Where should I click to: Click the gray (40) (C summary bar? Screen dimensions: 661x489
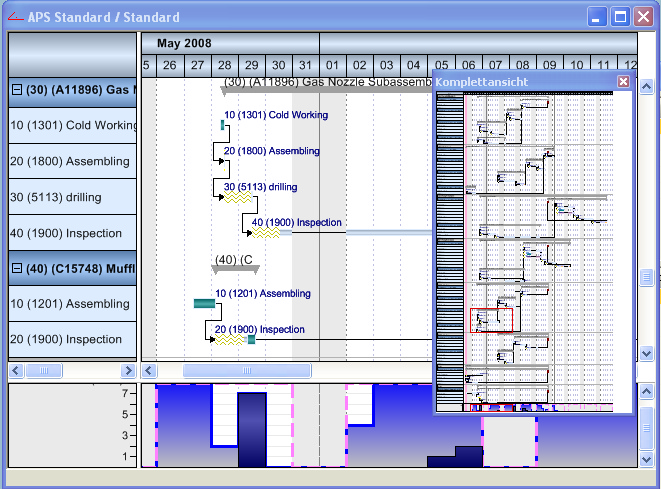click(236, 268)
